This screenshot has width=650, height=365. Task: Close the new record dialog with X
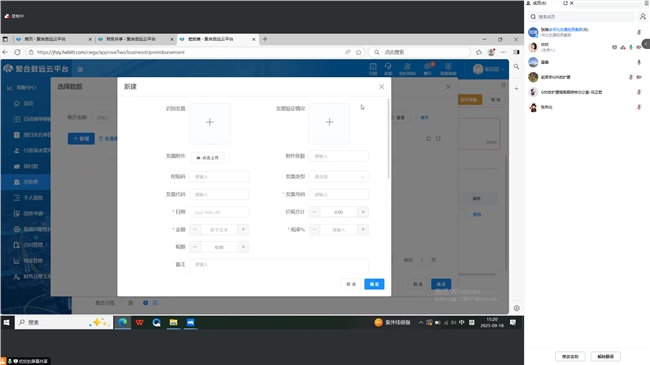click(x=381, y=87)
